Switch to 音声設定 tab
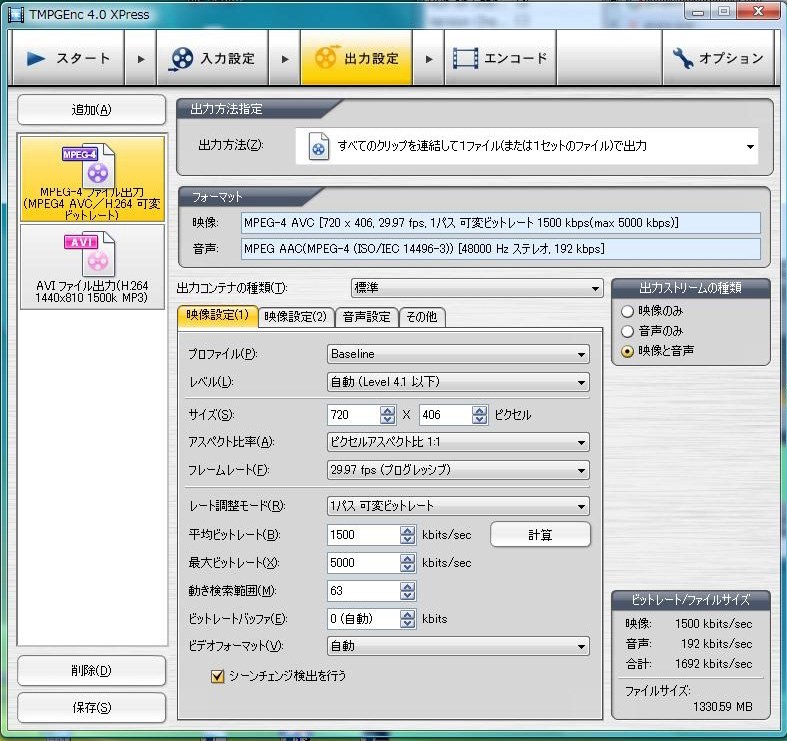The image size is (787, 741). click(x=366, y=317)
